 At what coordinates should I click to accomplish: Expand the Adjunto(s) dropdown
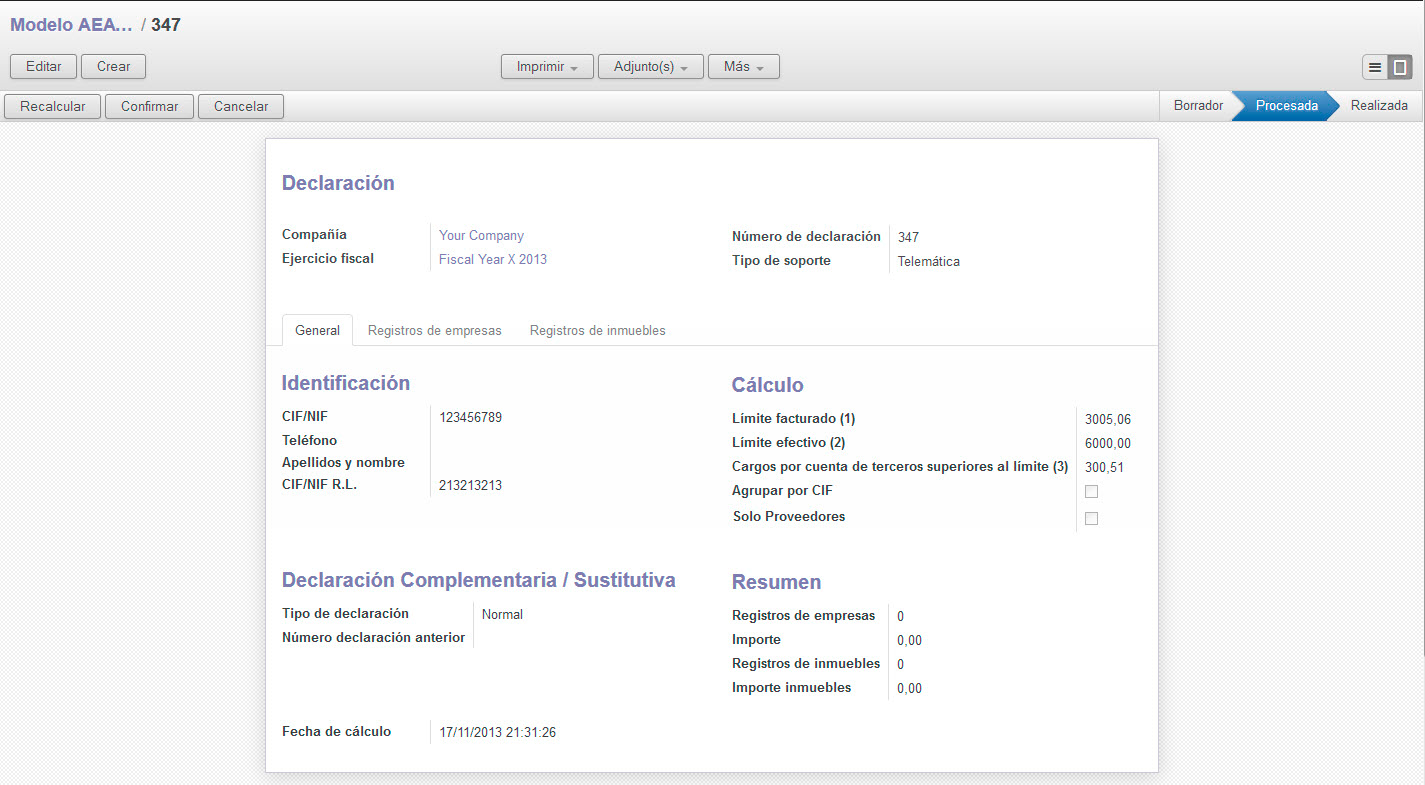(x=650, y=67)
